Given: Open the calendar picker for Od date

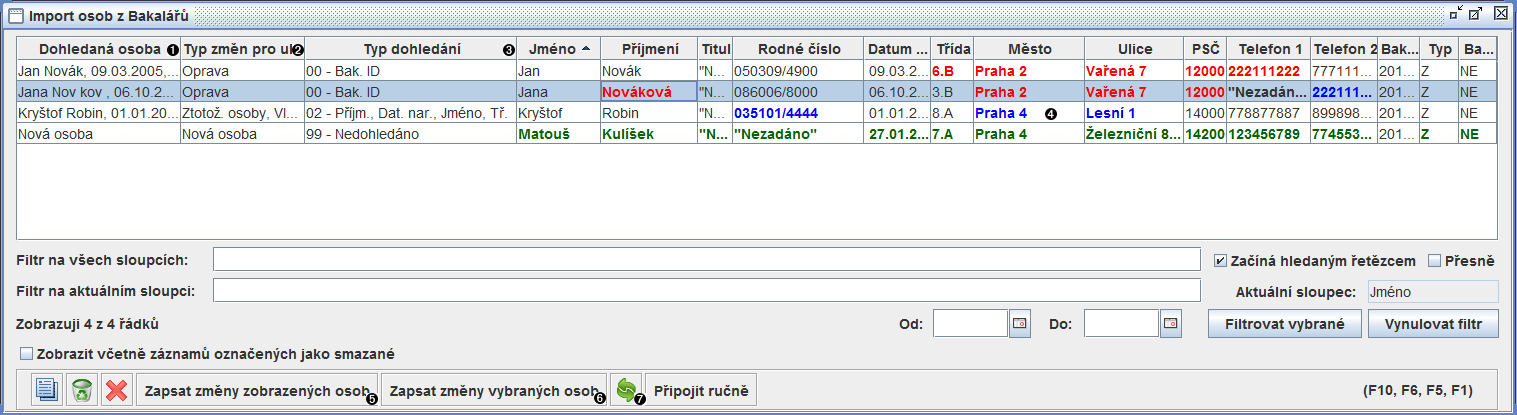Looking at the screenshot, I should click(x=1019, y=324).
